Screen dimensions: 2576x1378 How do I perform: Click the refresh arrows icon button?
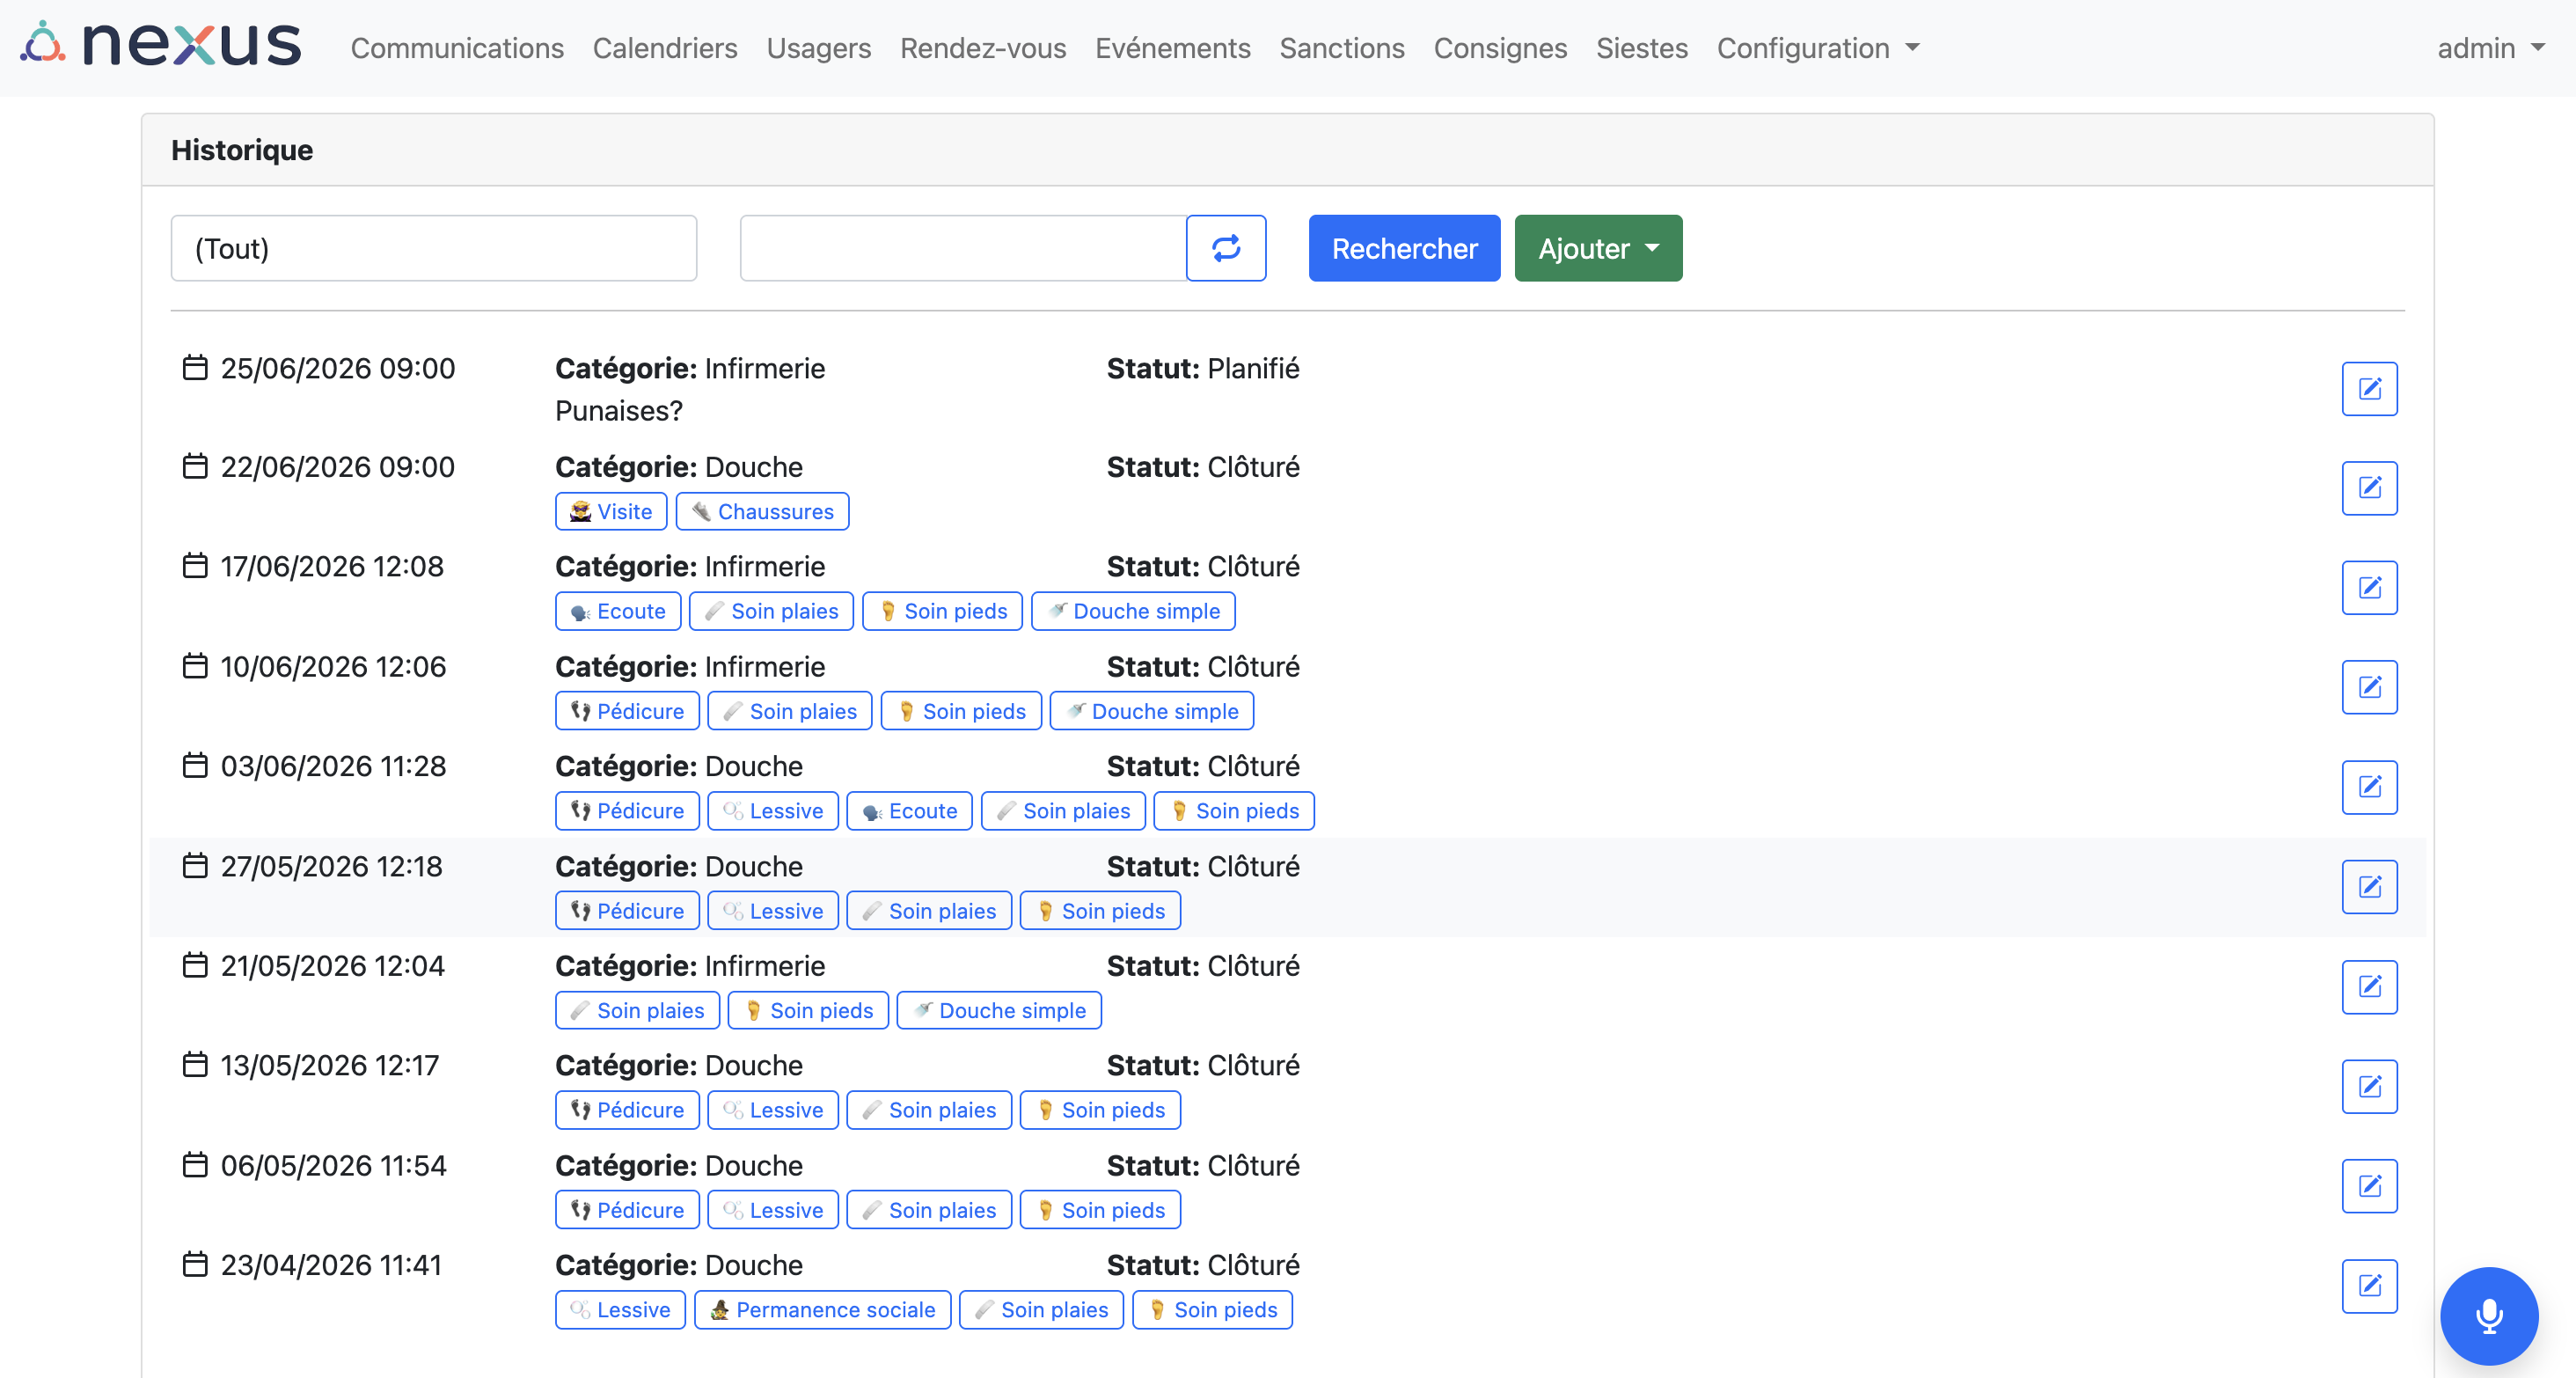coord(1226,248)
